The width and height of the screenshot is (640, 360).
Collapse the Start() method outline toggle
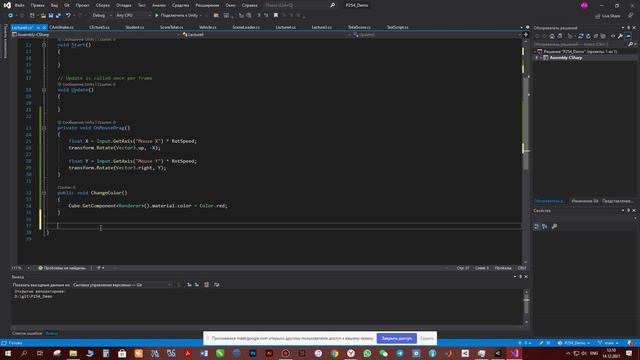[44, 45]
